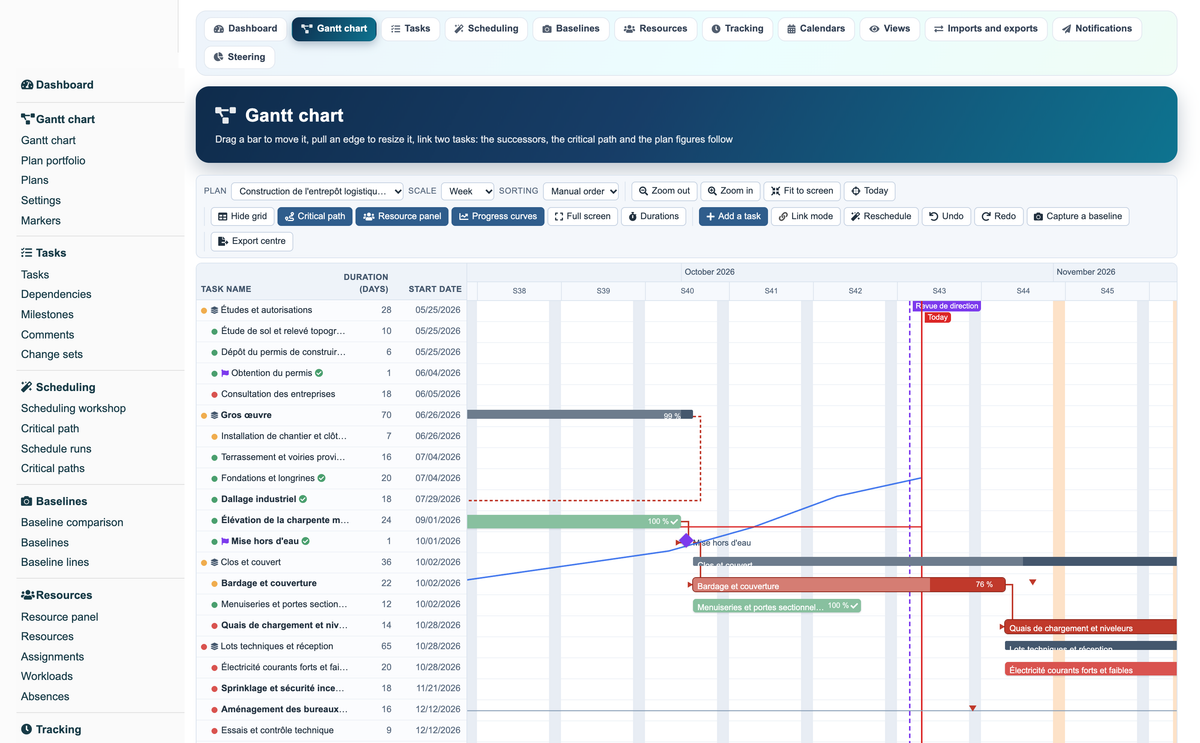Click the Revue de direction marker
The height and width of the screenshot is (743, 1200).
pyautogui.click(x=946, y=306)
